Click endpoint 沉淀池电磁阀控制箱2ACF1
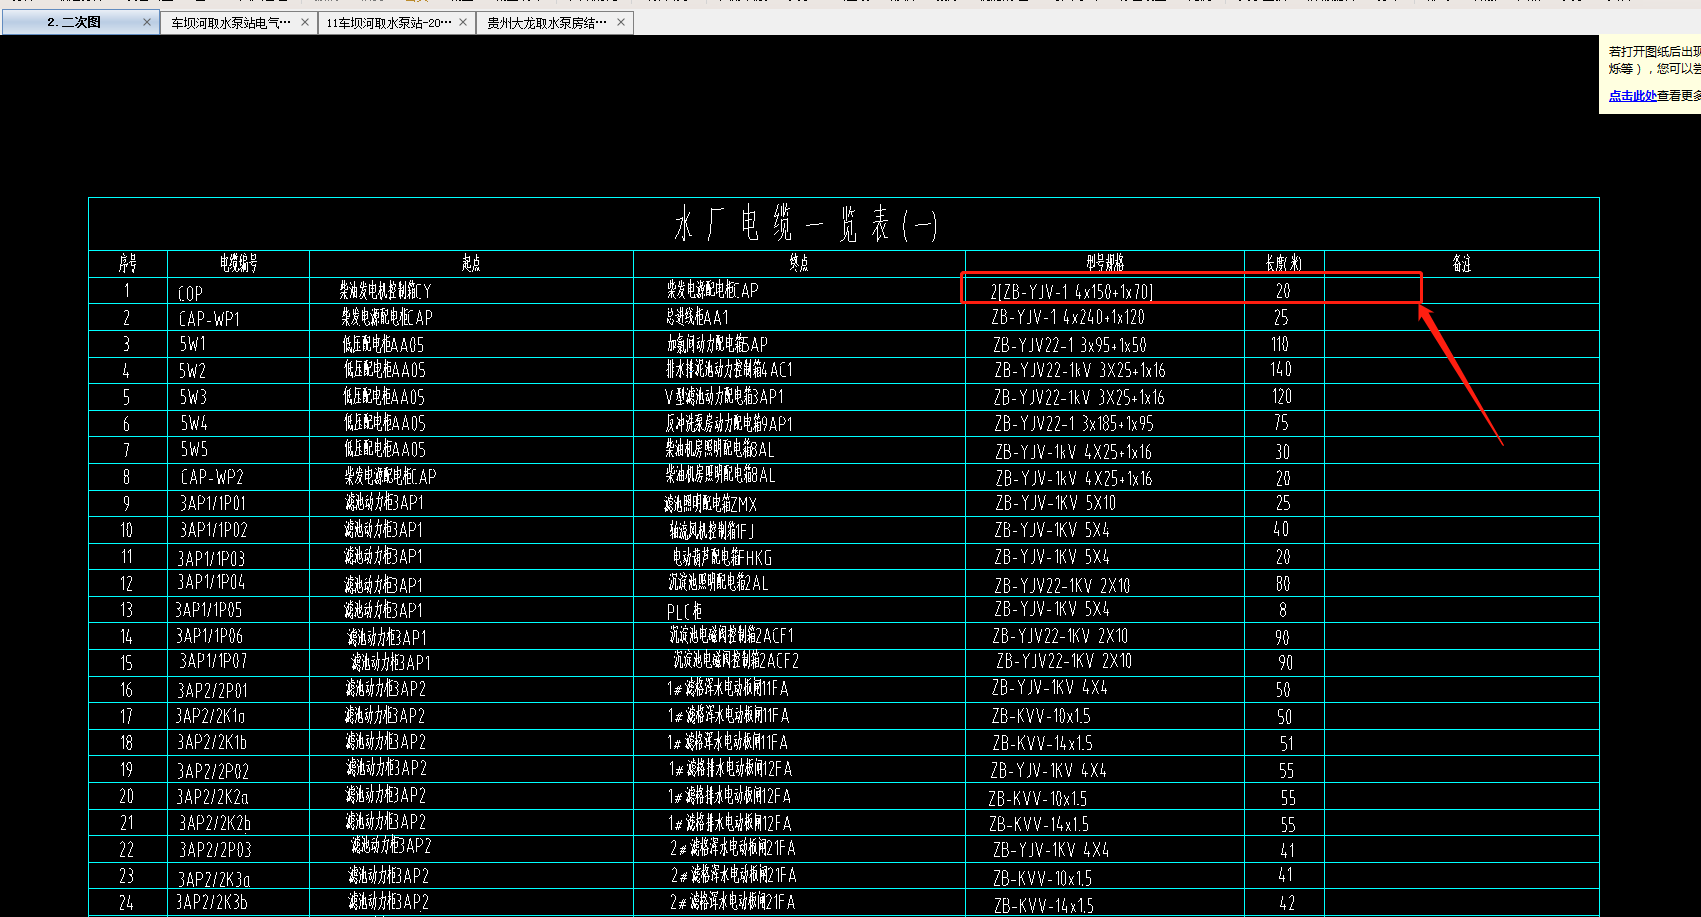 [731, 636]
